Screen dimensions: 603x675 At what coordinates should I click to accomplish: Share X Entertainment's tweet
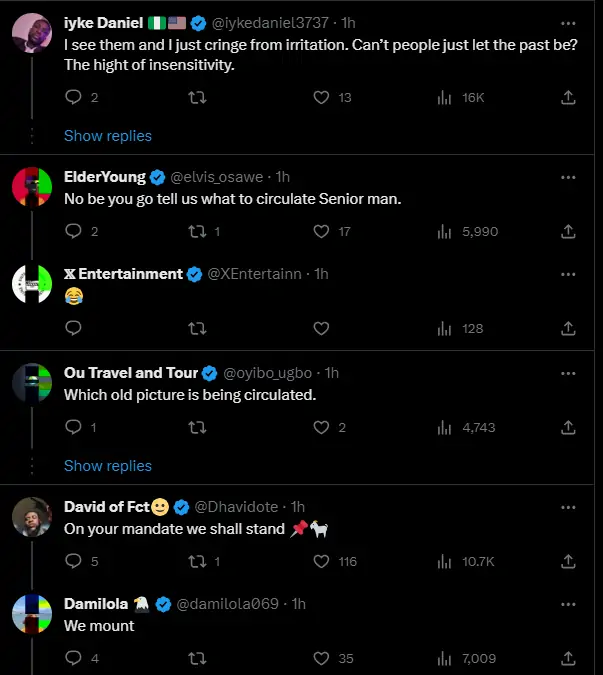[x=568, y=328]
